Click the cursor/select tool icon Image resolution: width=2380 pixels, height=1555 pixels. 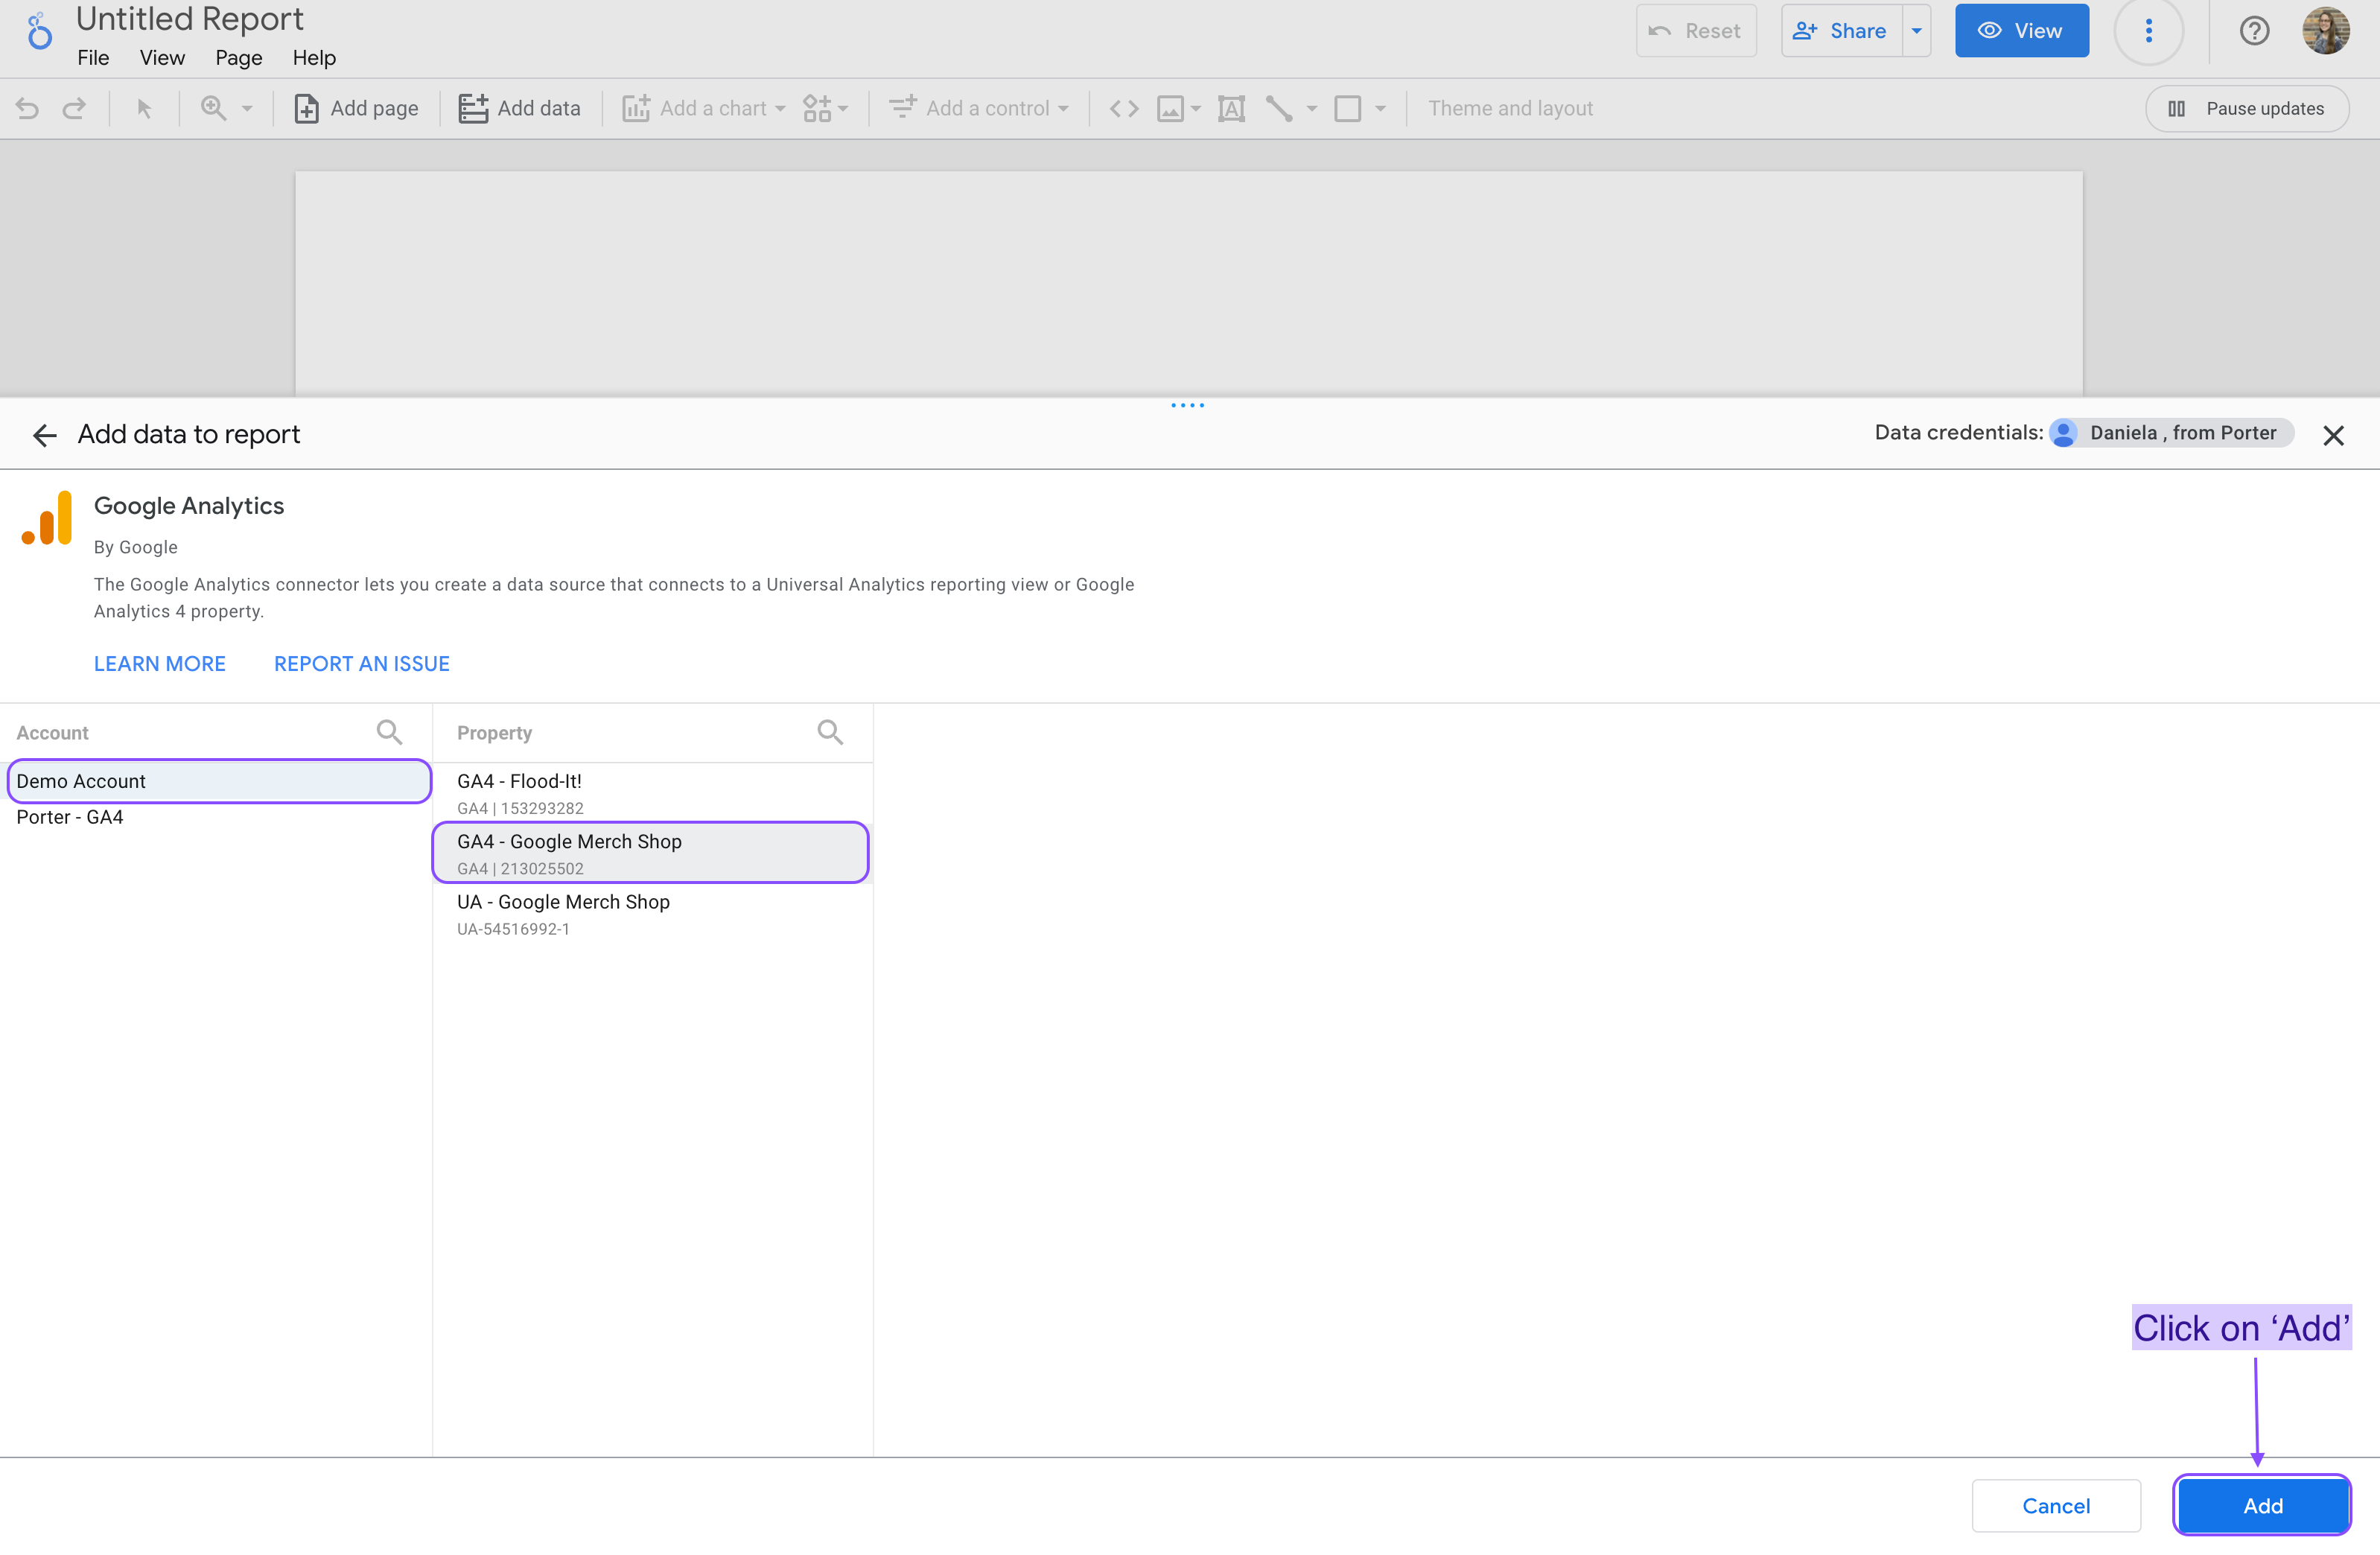coord(144,109)
